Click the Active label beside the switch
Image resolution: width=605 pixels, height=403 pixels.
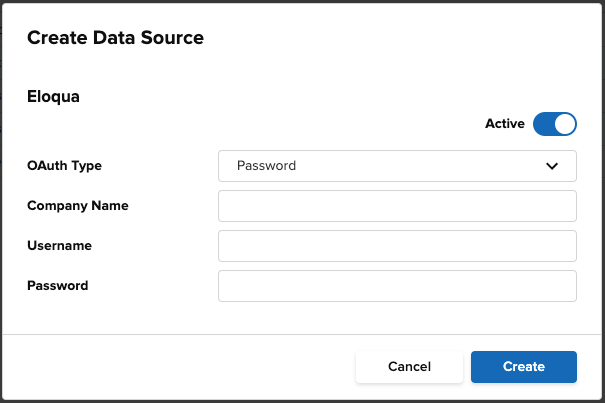[505, 124]
